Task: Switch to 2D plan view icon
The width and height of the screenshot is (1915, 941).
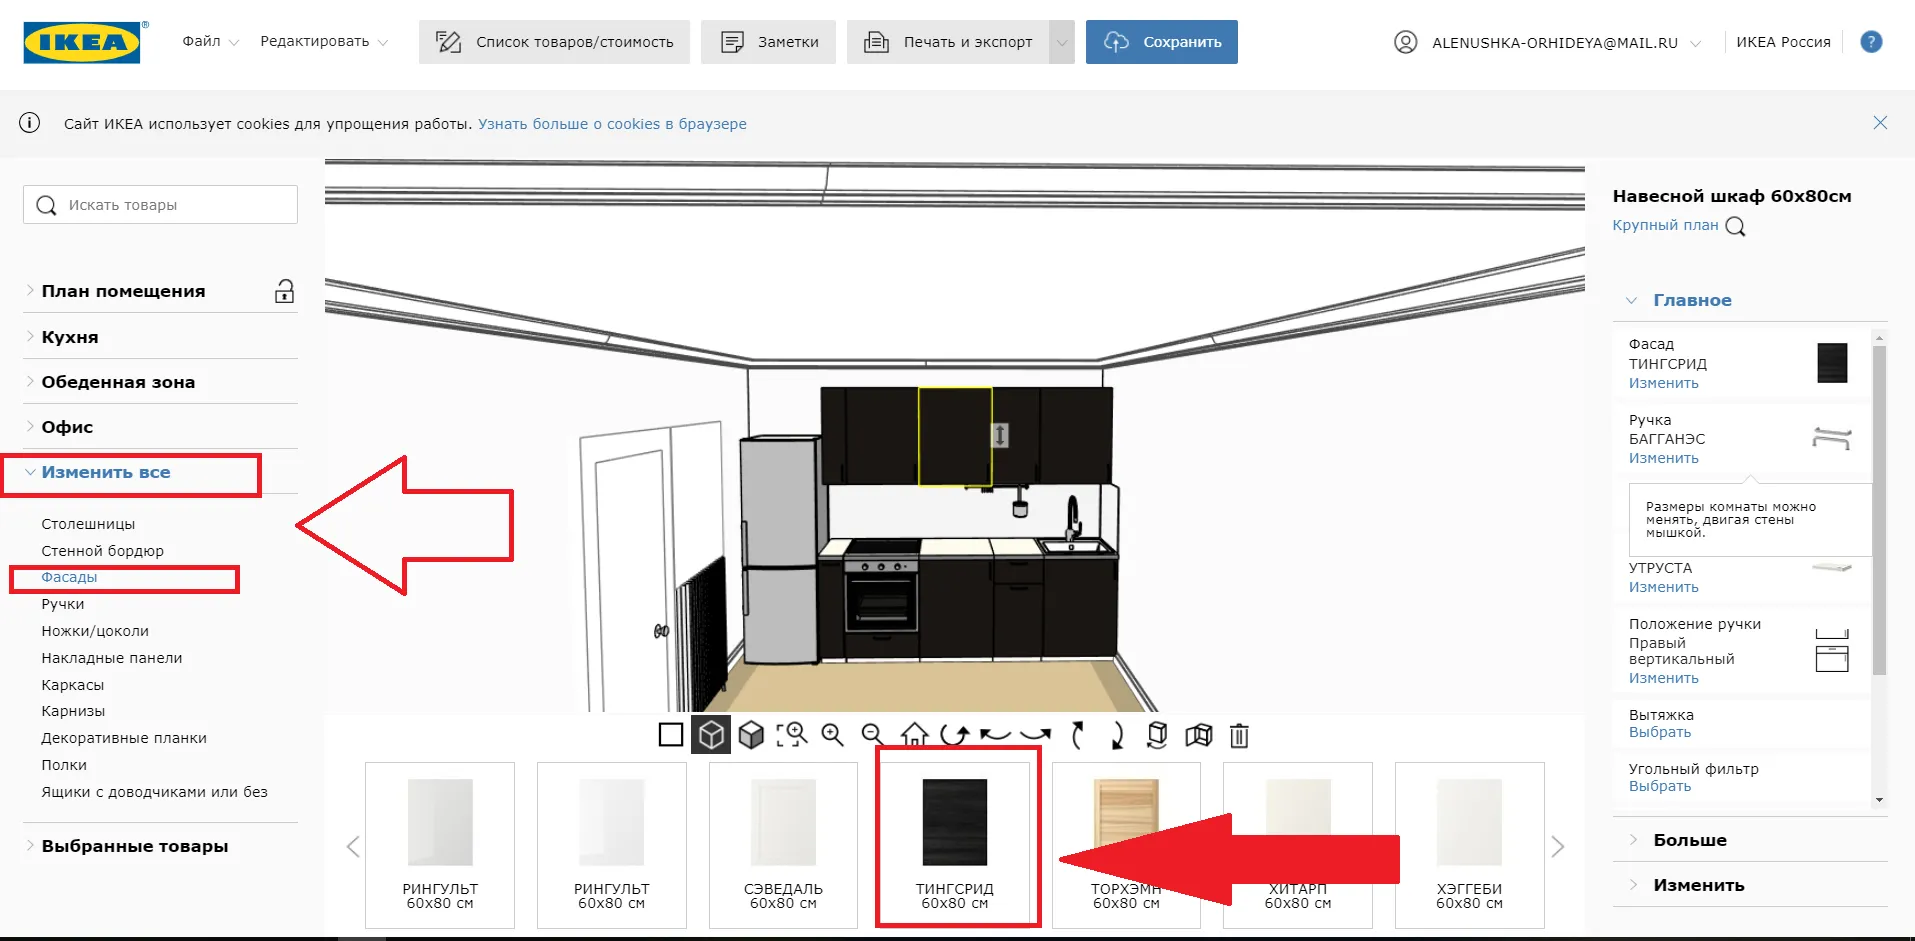Action: click(x=671, y=736)
